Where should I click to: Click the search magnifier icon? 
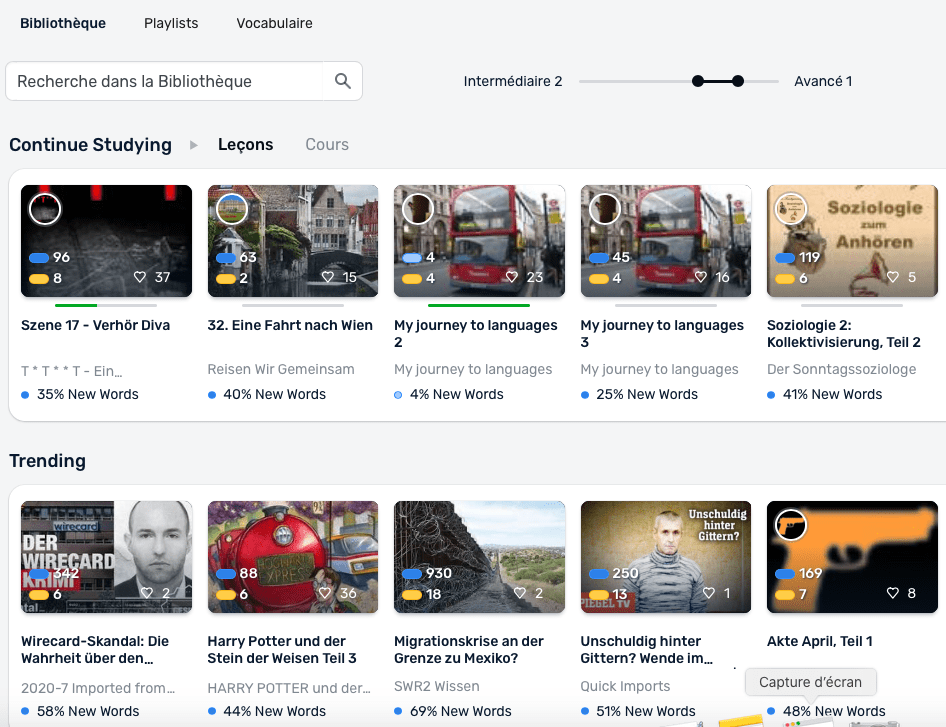tap(342, 82)
